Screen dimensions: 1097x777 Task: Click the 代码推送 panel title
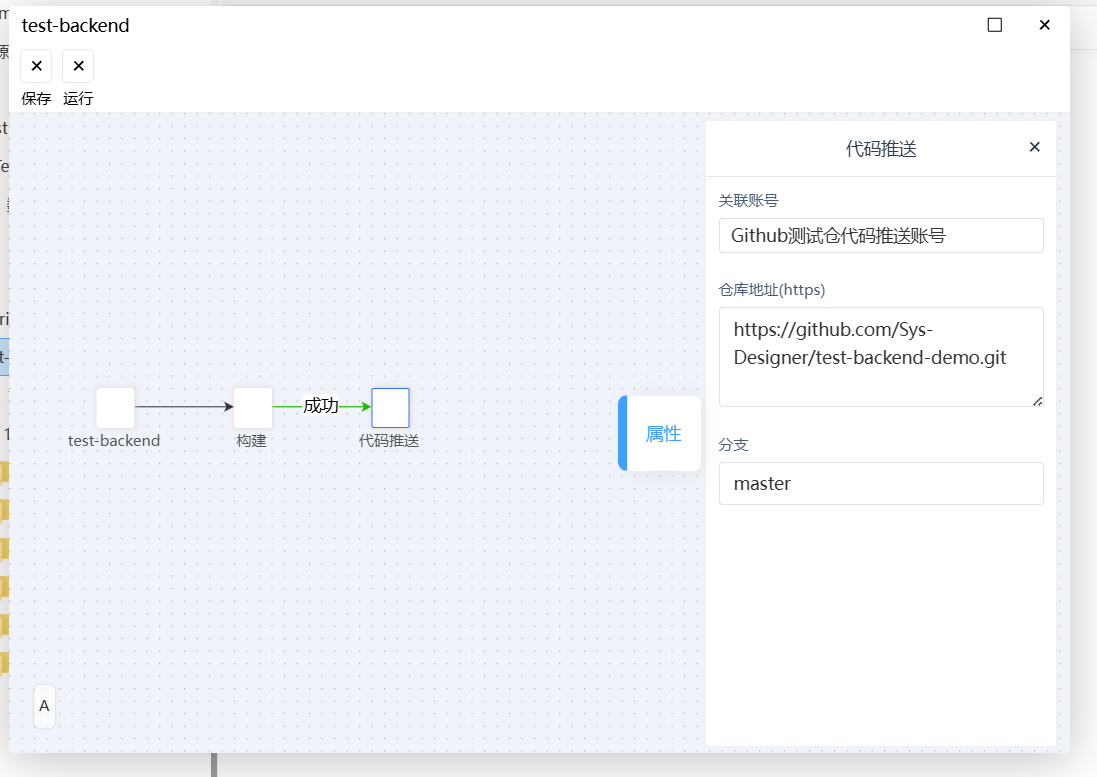click(x=881, y=149)
